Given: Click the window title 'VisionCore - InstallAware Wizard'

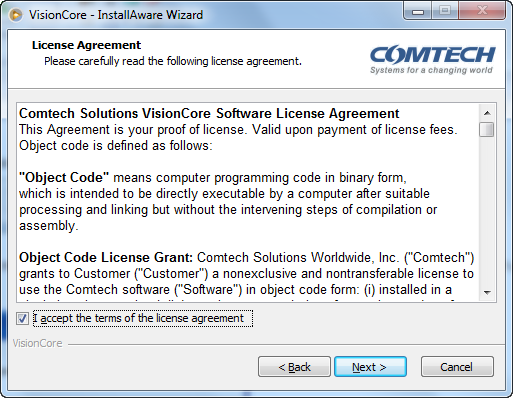Looking at the screenshot, I should (x=116, y=15).
